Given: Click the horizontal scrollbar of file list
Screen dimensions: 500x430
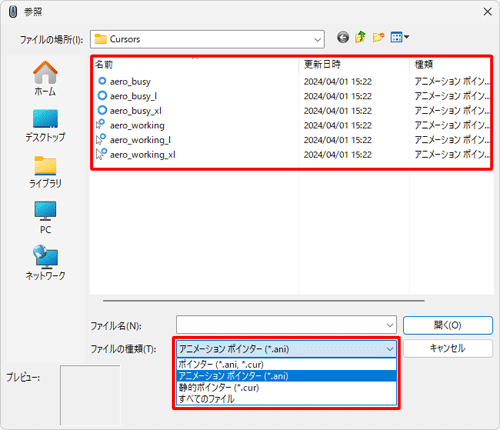Looking at the screenshot, I should pyautogui.click(x=264, y=300).
